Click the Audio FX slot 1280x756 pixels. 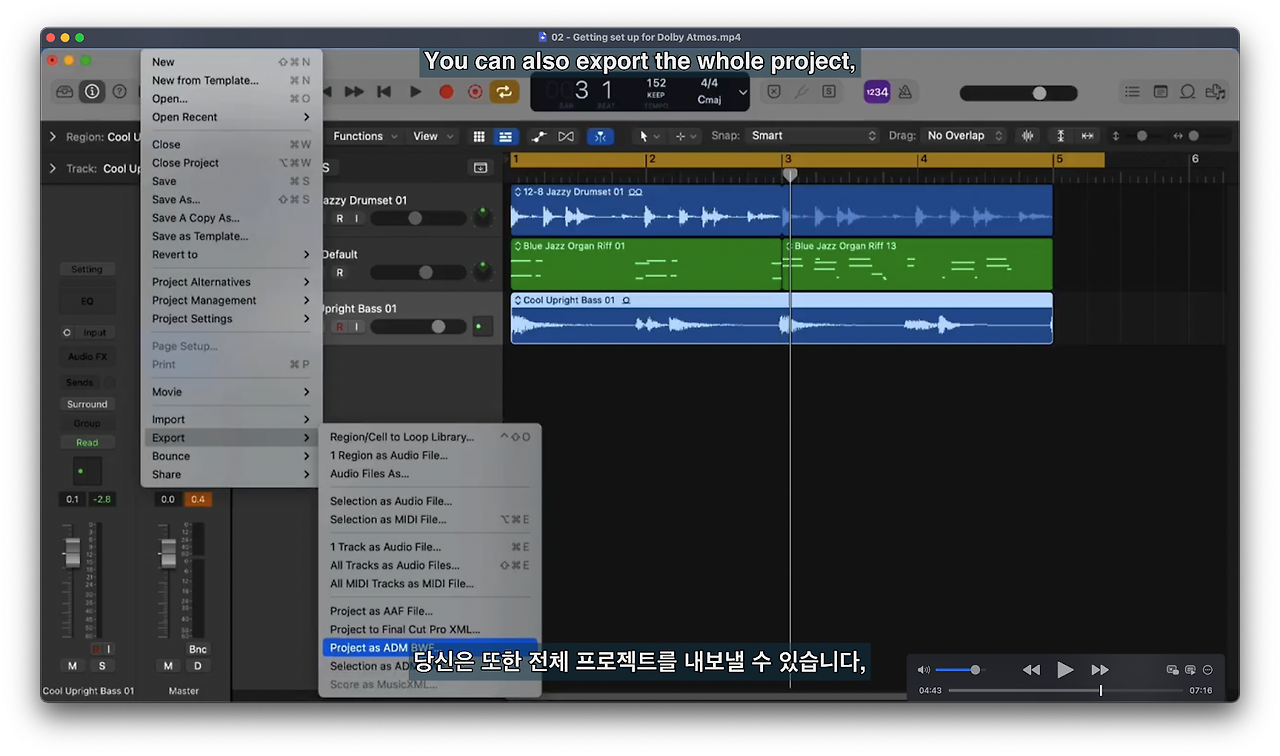(x=87, y=356)
